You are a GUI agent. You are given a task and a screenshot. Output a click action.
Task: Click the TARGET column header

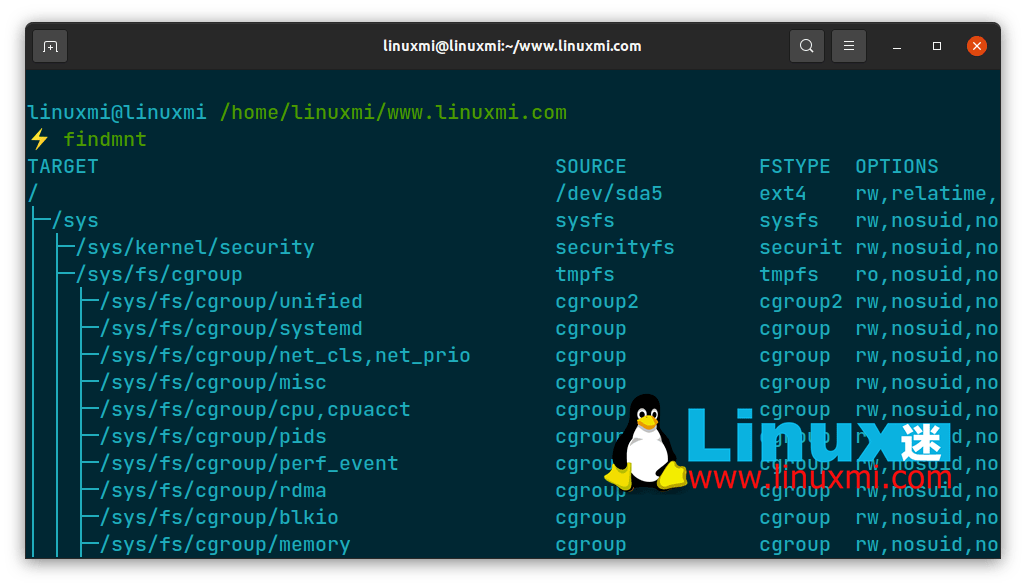coord(63,166)
